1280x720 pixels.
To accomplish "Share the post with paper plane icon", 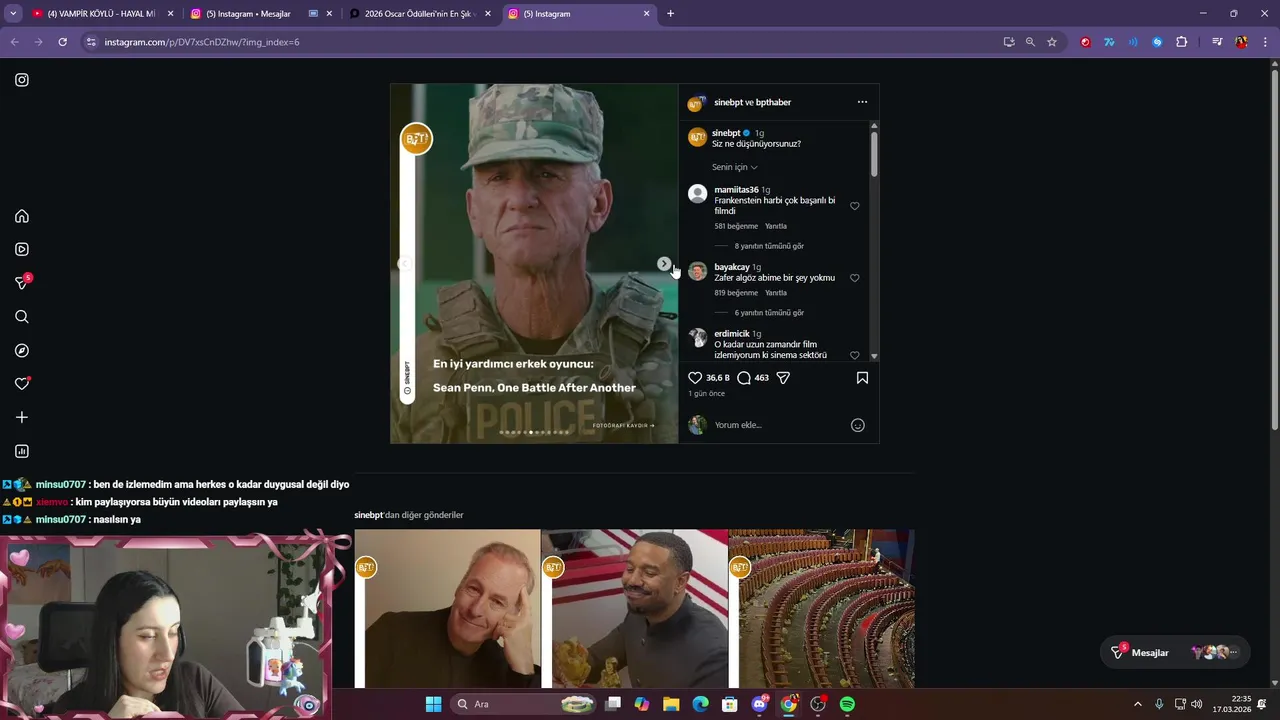I will pyautogui.click(x=783, y=378).
